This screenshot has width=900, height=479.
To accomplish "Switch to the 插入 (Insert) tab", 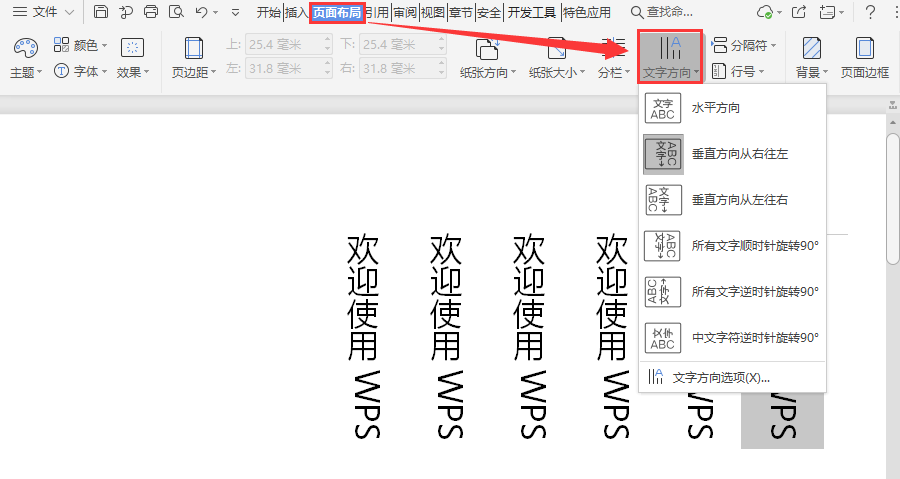I will pyautogui.click(x=296, y=12).
